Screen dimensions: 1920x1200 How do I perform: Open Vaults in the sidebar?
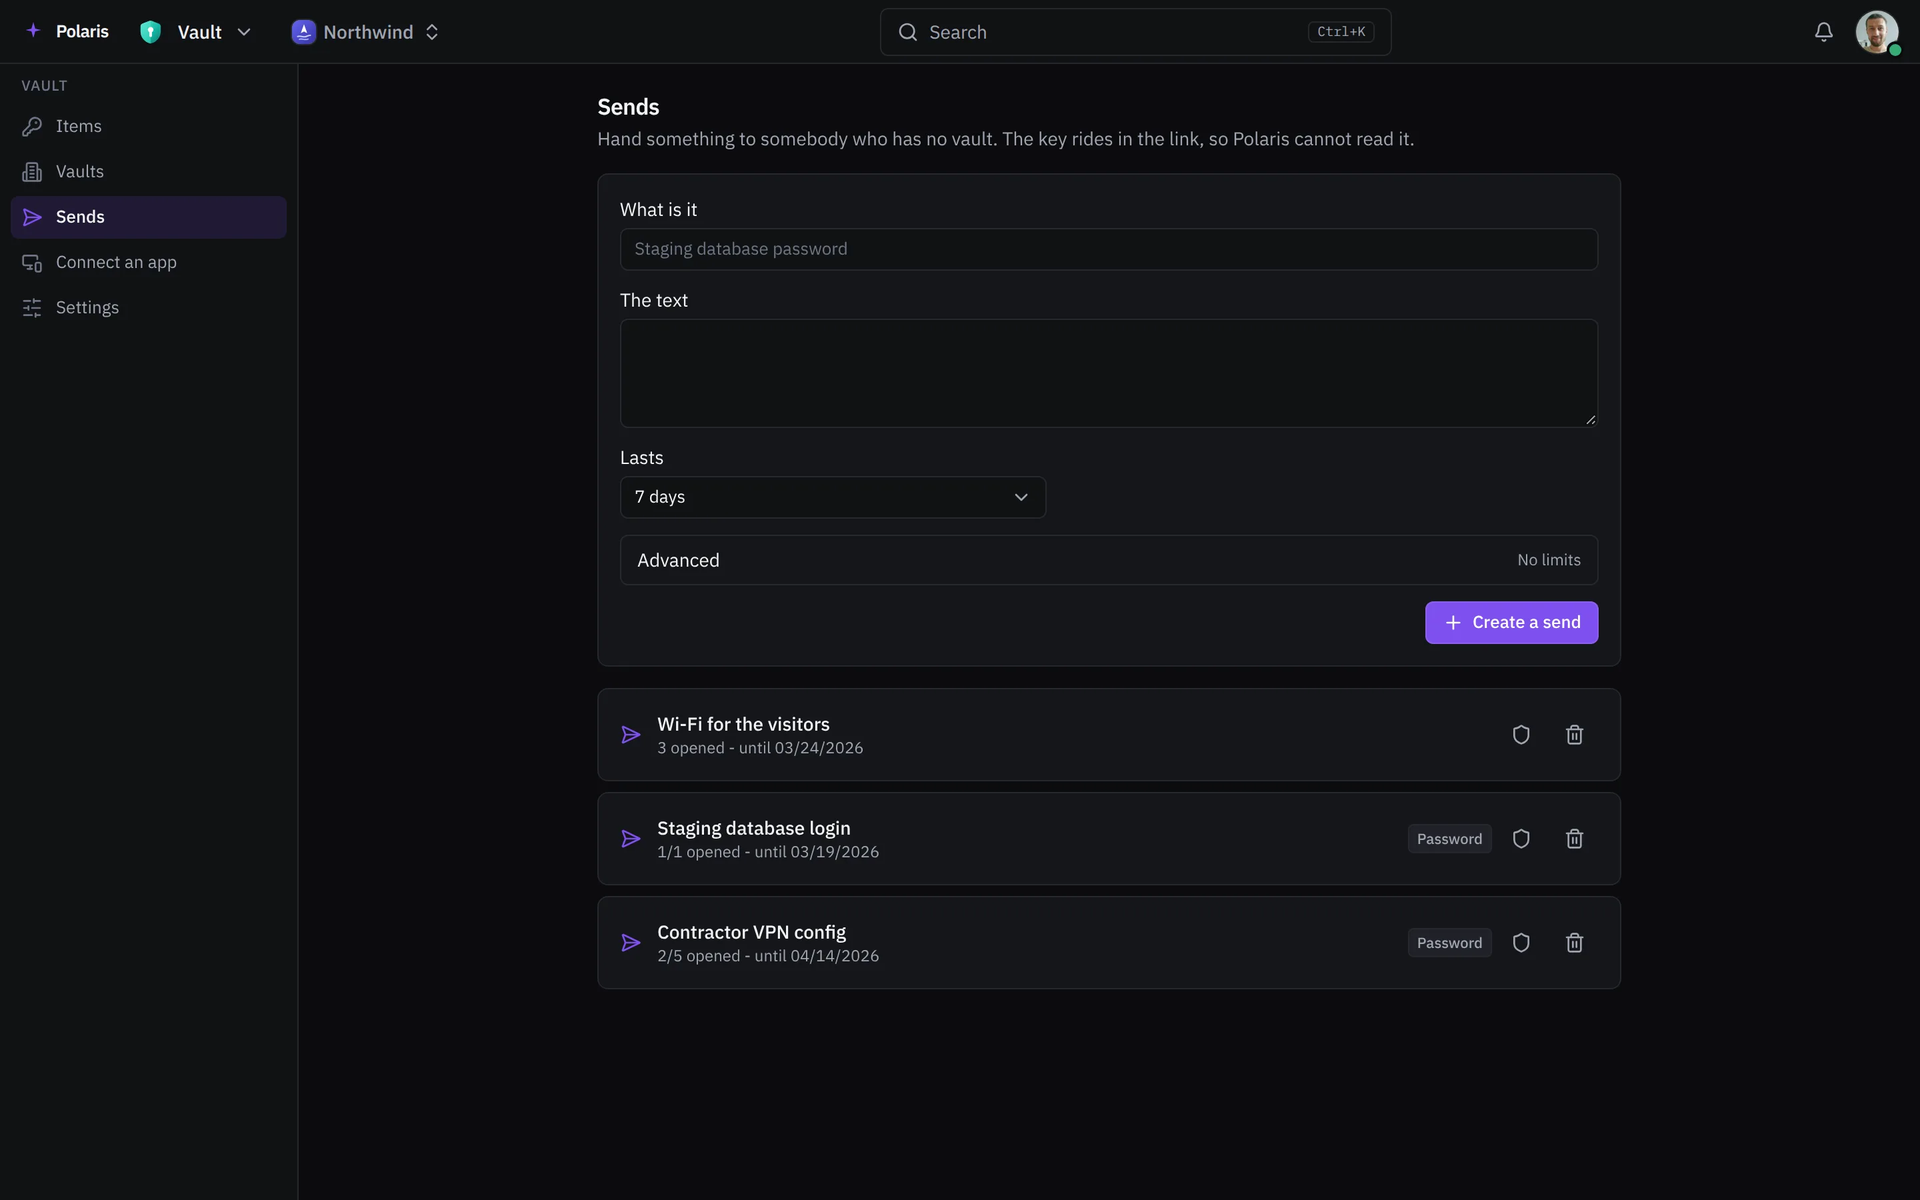click(x=149, y=172)
